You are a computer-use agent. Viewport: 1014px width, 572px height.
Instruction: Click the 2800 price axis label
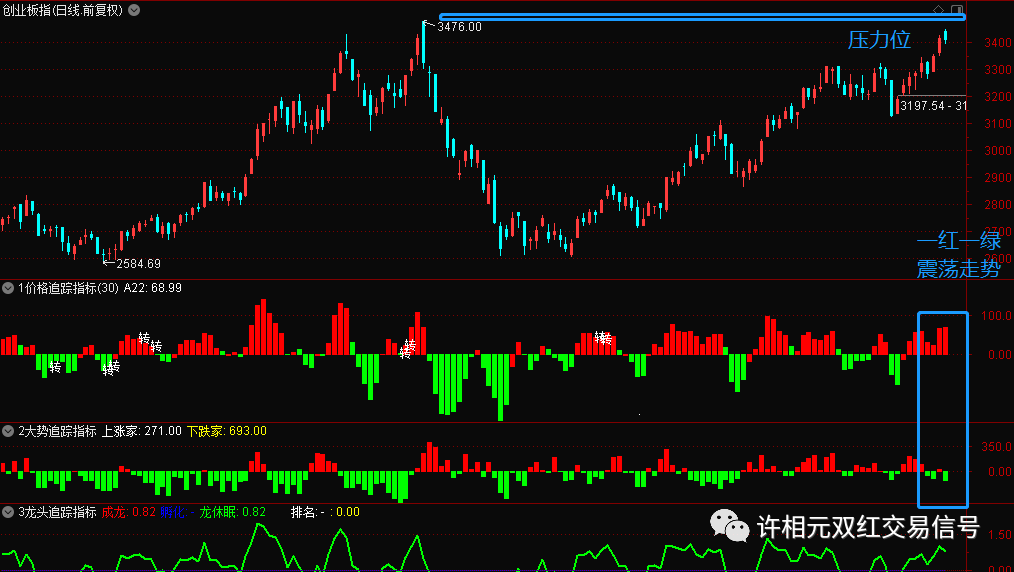point(998,205)
